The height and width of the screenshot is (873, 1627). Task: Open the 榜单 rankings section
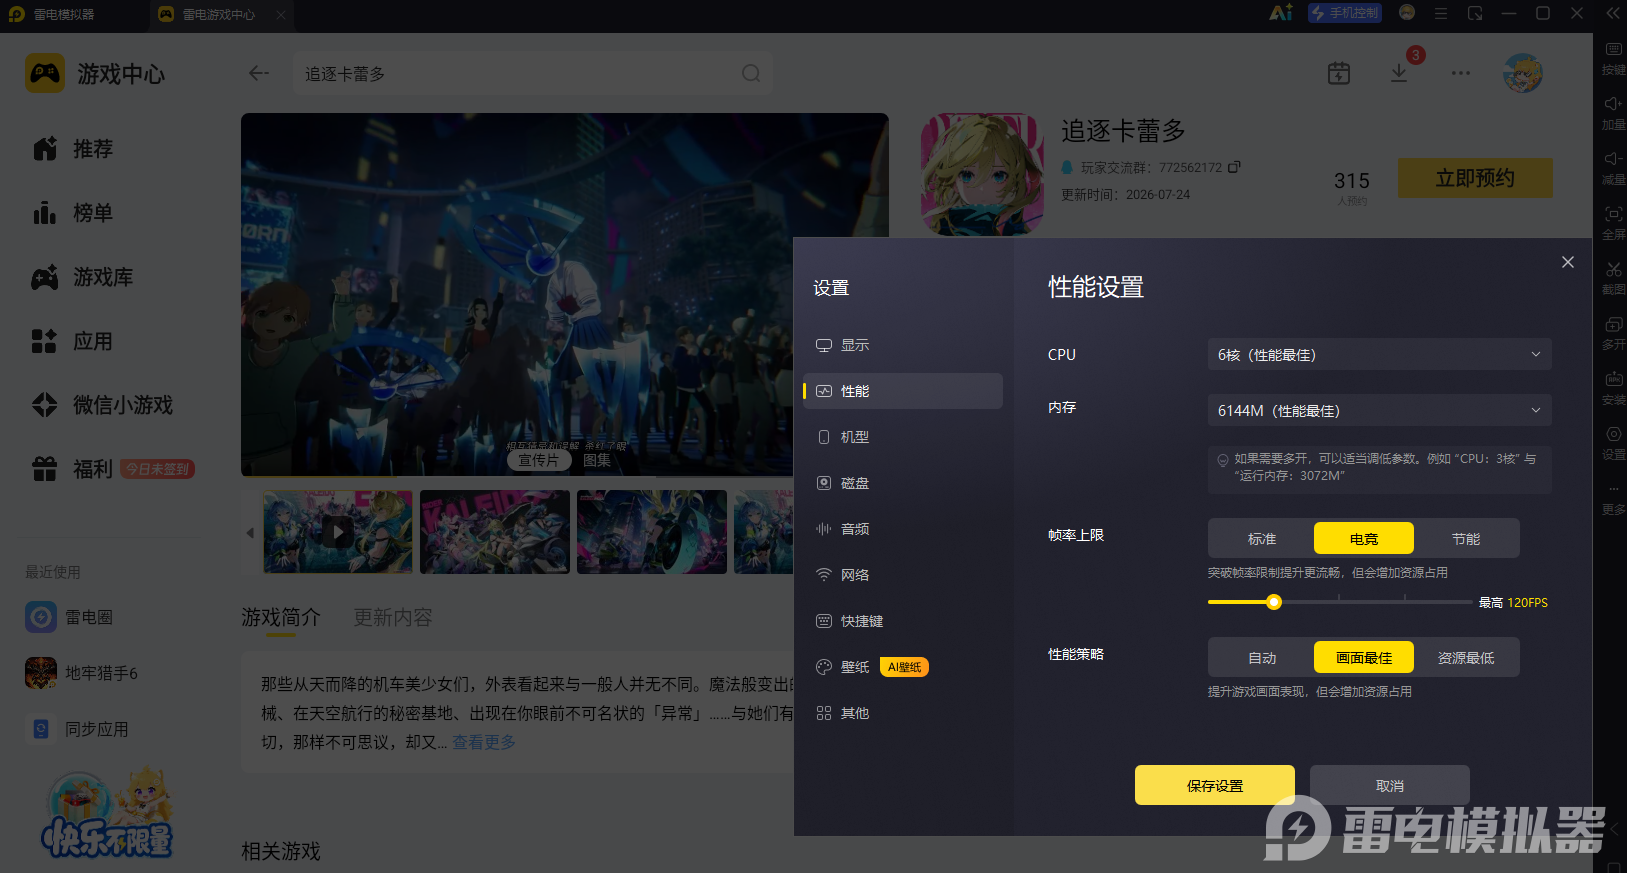pos(72,213)
